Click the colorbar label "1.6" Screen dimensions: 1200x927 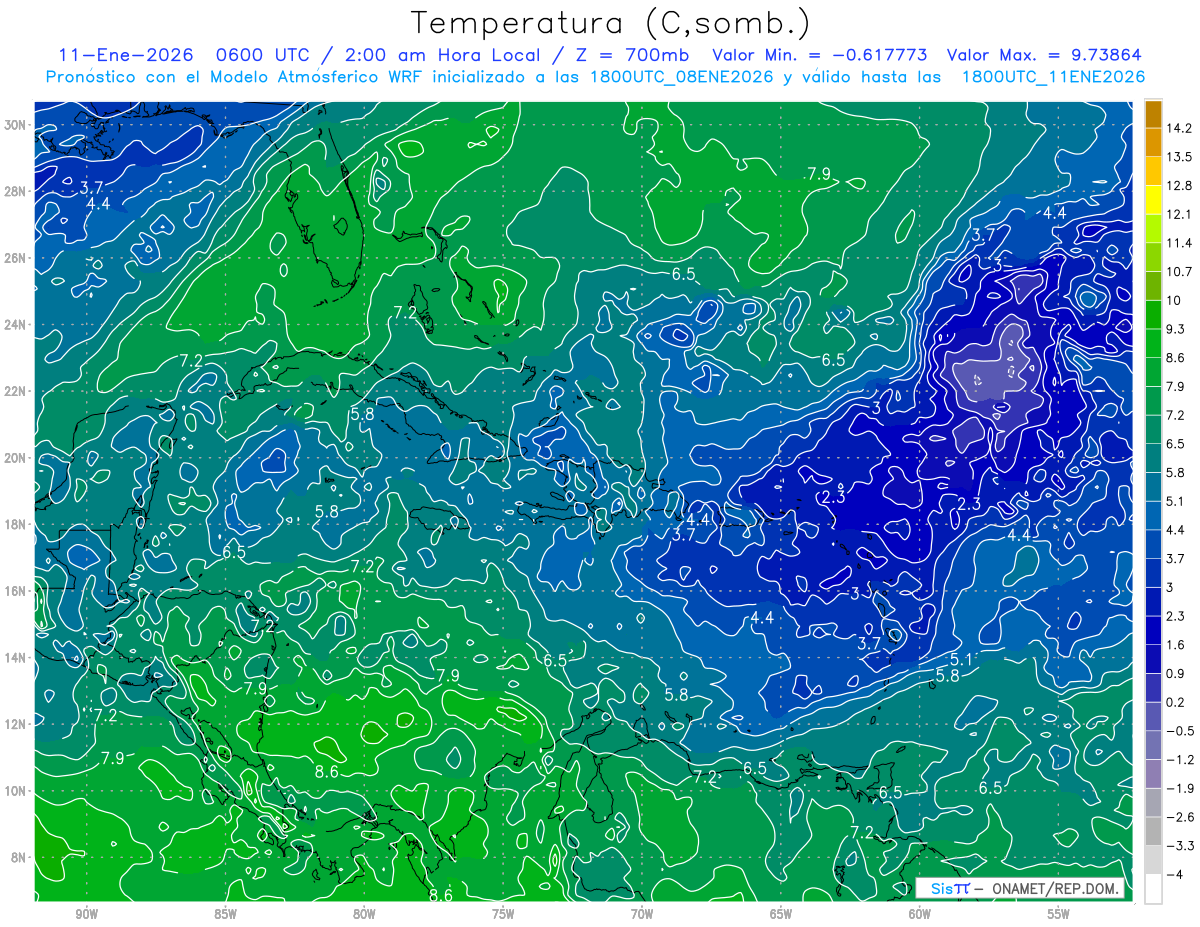pos(1176,645)
